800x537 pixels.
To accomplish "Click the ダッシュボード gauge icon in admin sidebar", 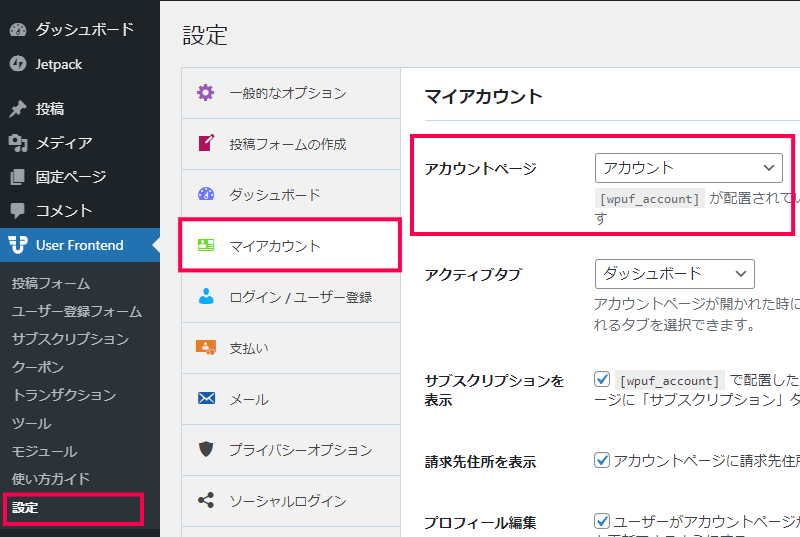I will [x=18, y=30].
